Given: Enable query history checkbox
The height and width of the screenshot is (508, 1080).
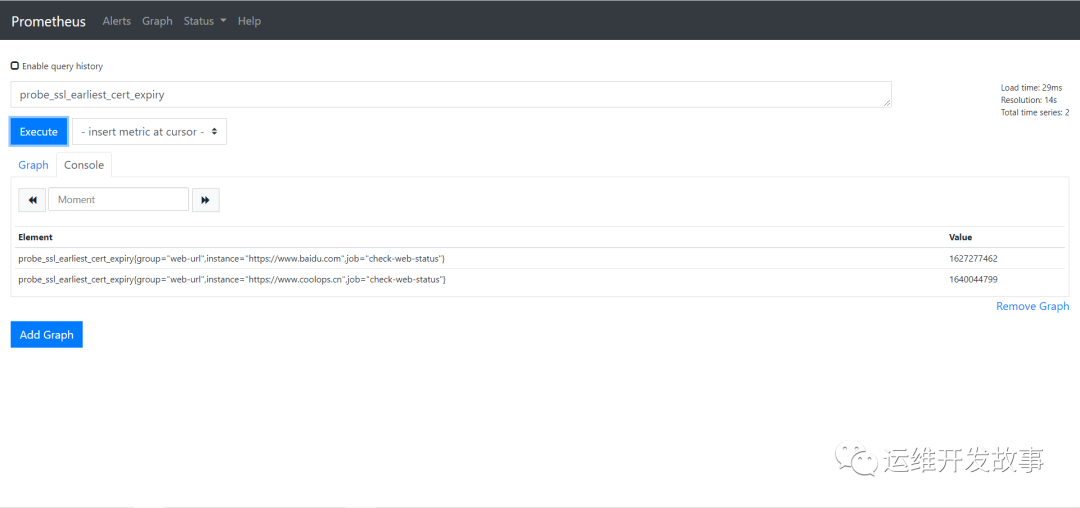Looking at the screenshot, I should [x=15, y=66].
